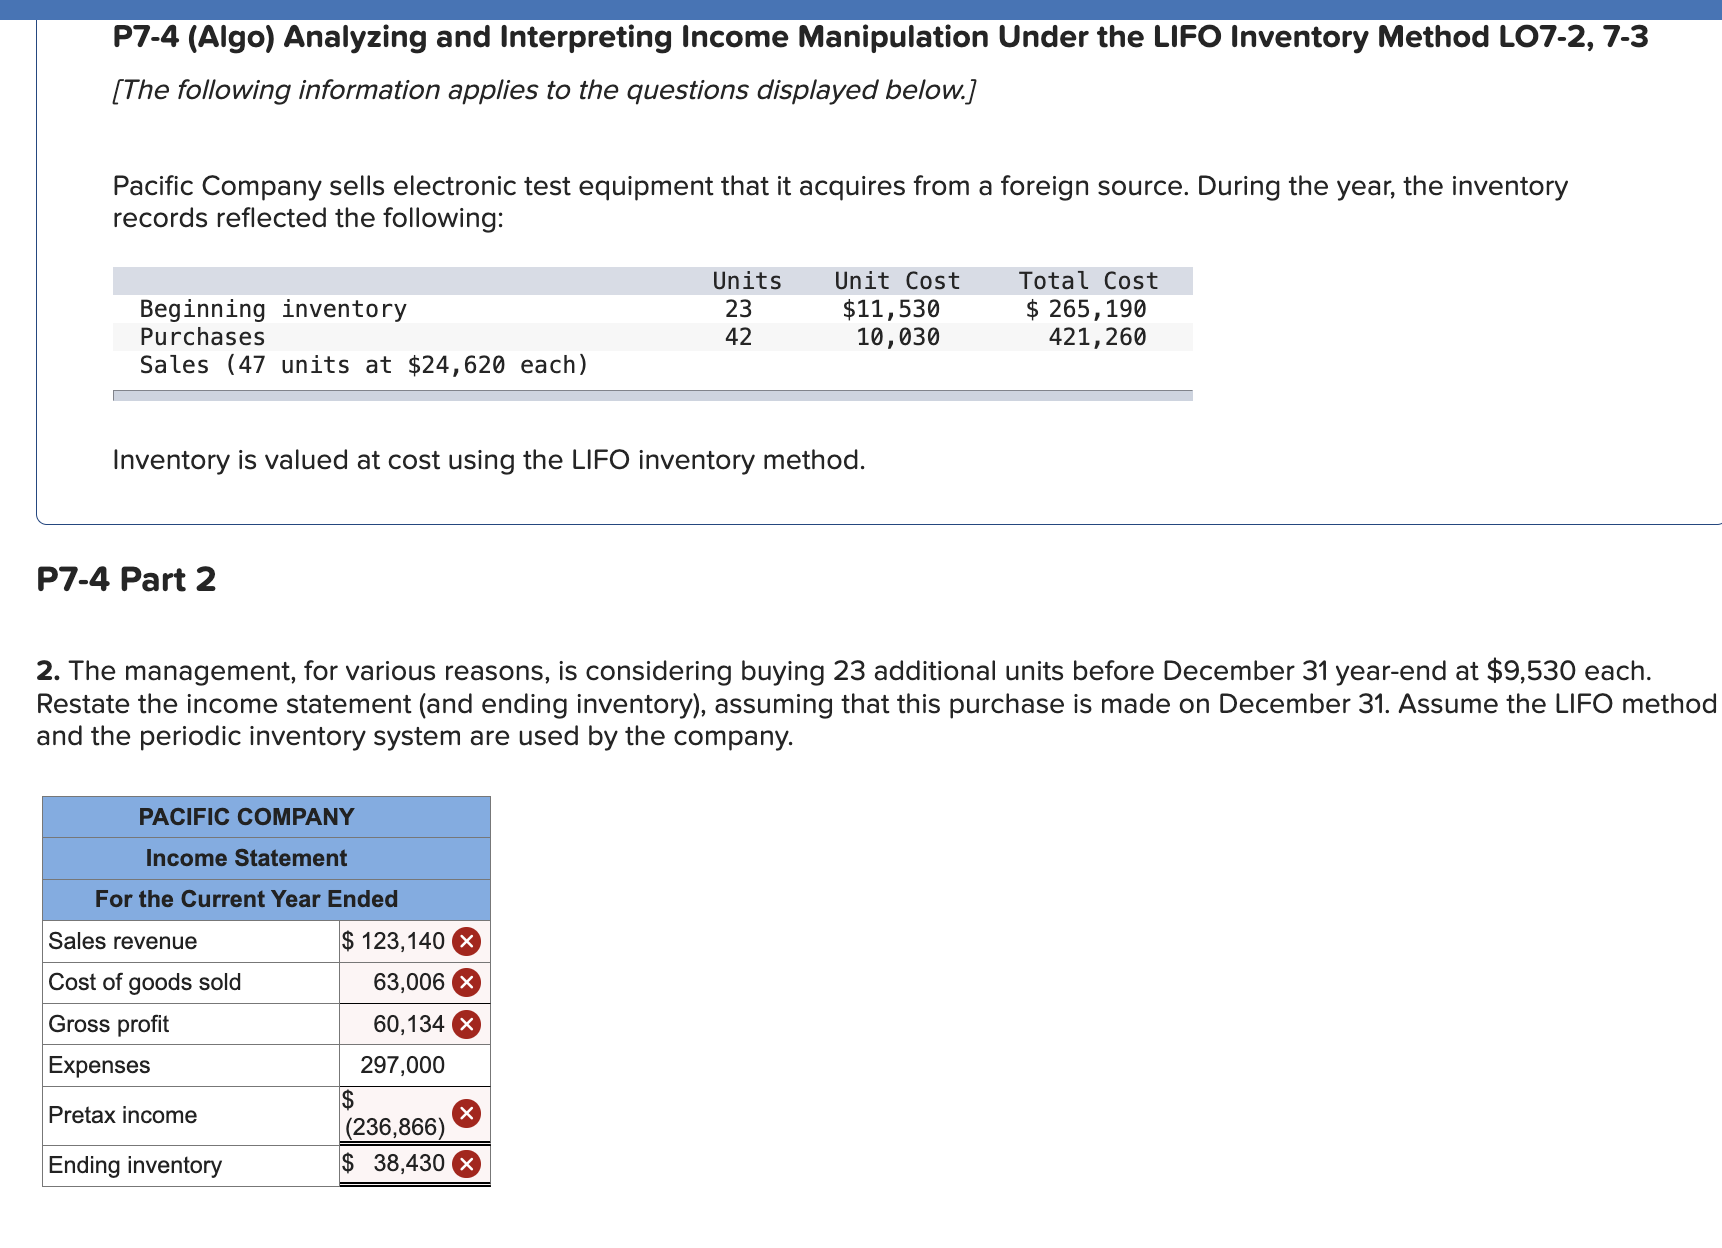The height and width of the screenshot is (1248, 1722).
Task: Select the "Units" column header
Action: click(x=747, y=281)
